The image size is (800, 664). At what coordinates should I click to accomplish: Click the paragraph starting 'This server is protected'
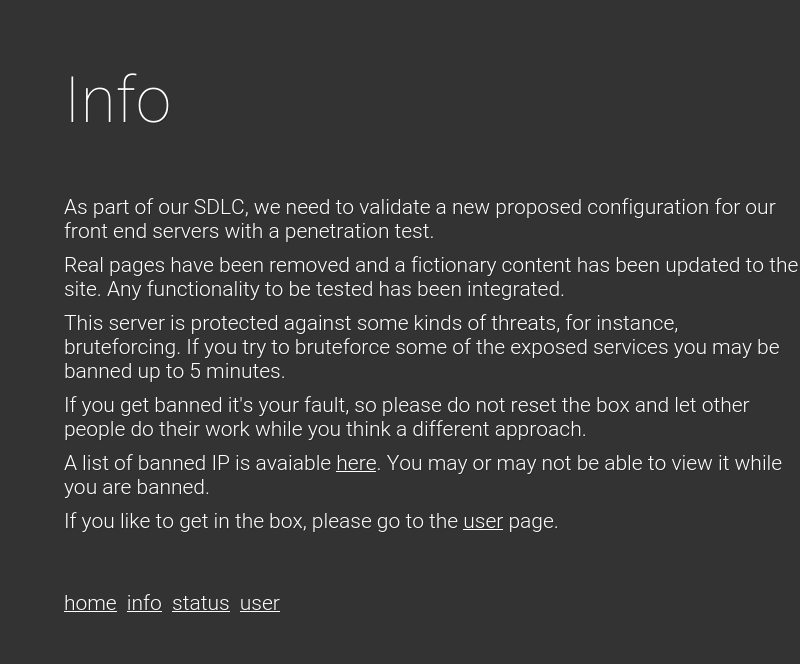click(x=421, y=347)
